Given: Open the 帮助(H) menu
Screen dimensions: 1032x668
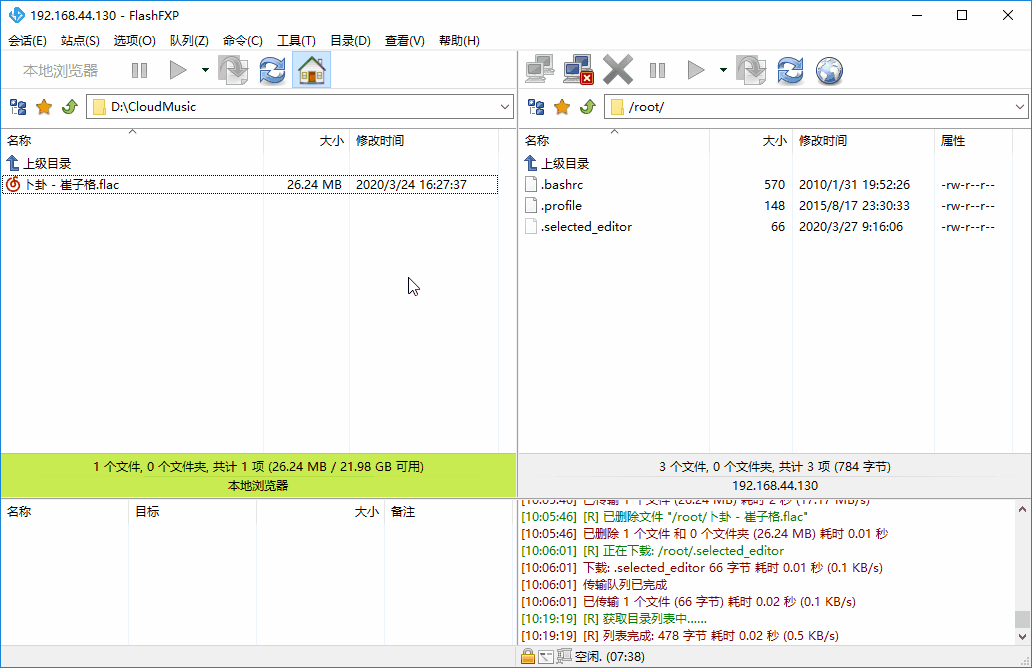Looking at the screenshot, I should [459, 41].
